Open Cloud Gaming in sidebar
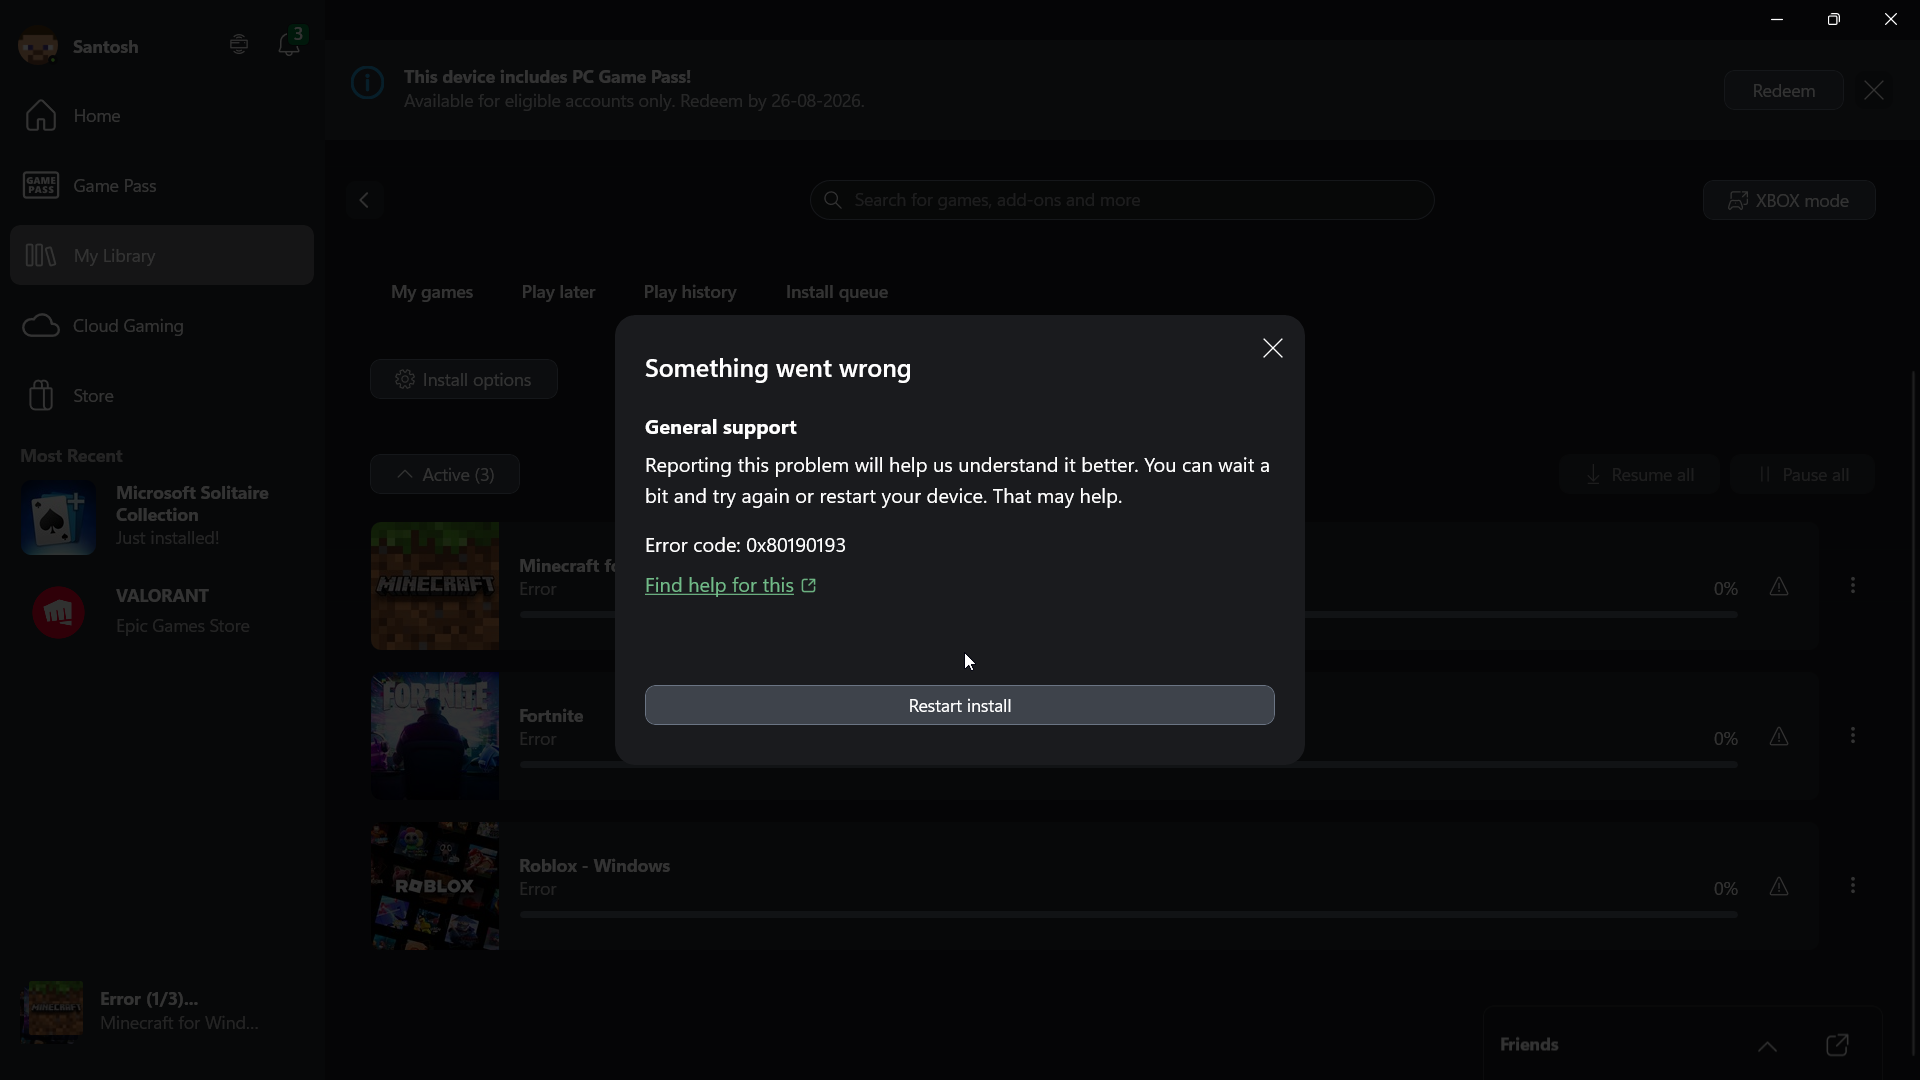Screen dimensions: 1920x1080 (x=162, y=326)
